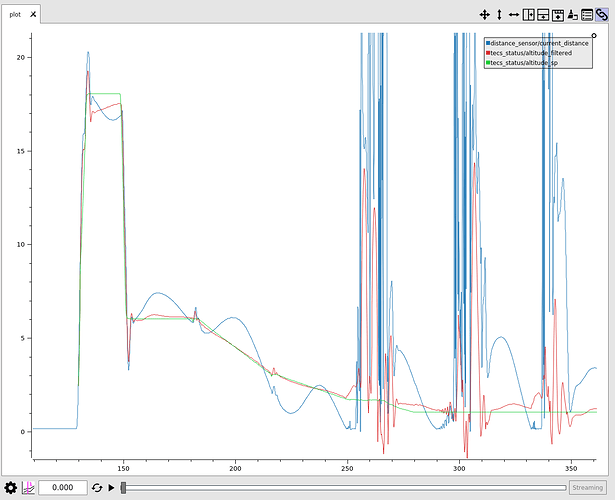Click the y-axis label 20
The height and width of the screenshot is (500, 615).
20,57
